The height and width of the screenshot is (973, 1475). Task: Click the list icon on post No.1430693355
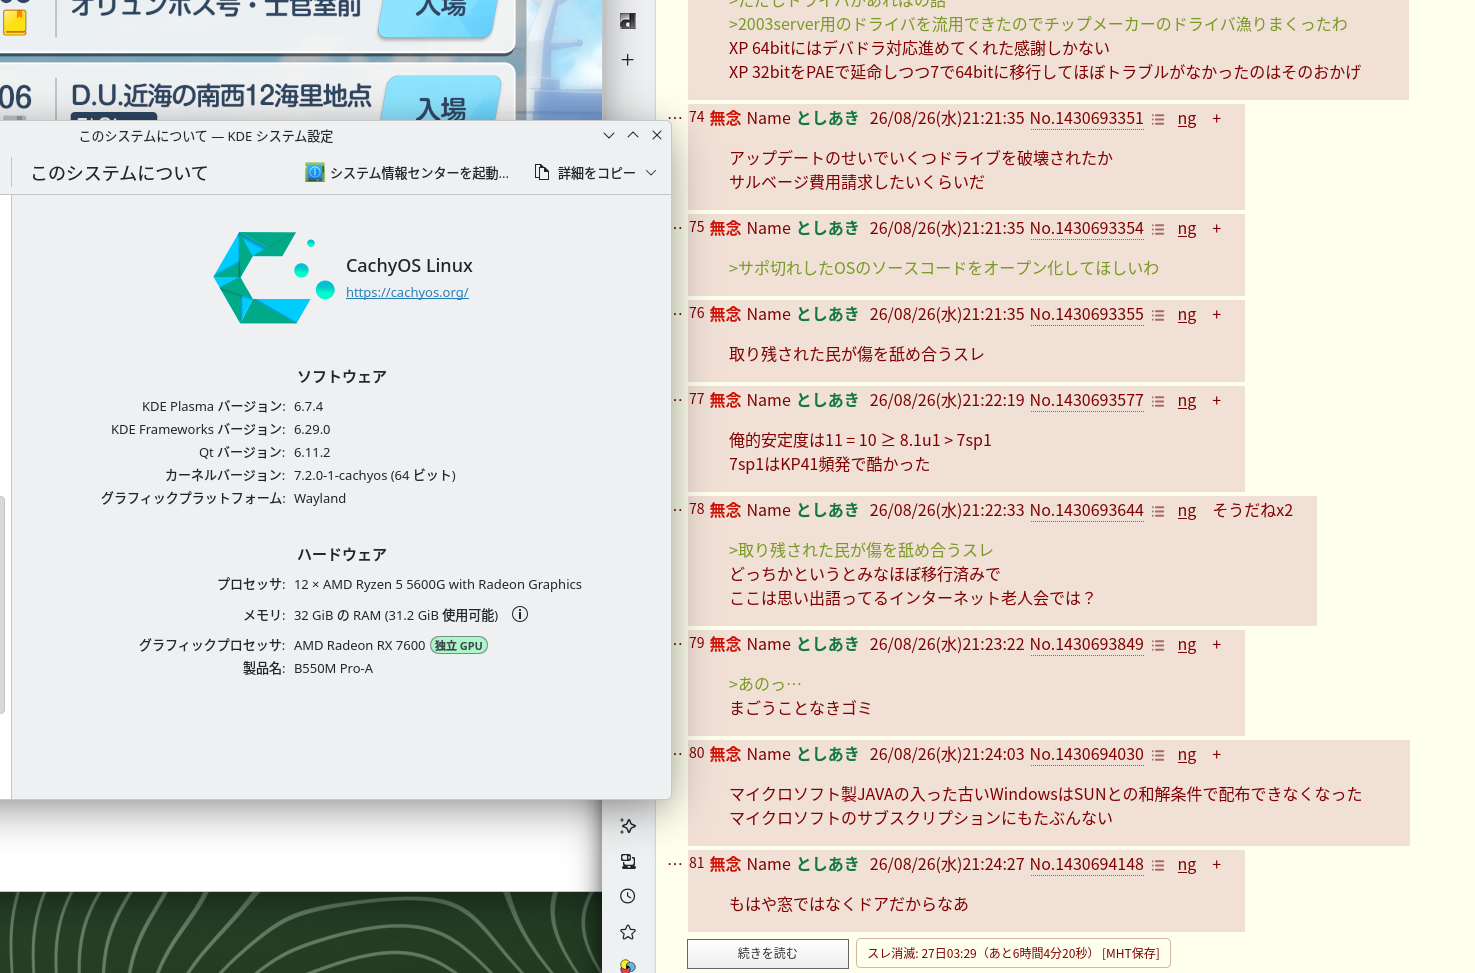[x=1158, y=315]
